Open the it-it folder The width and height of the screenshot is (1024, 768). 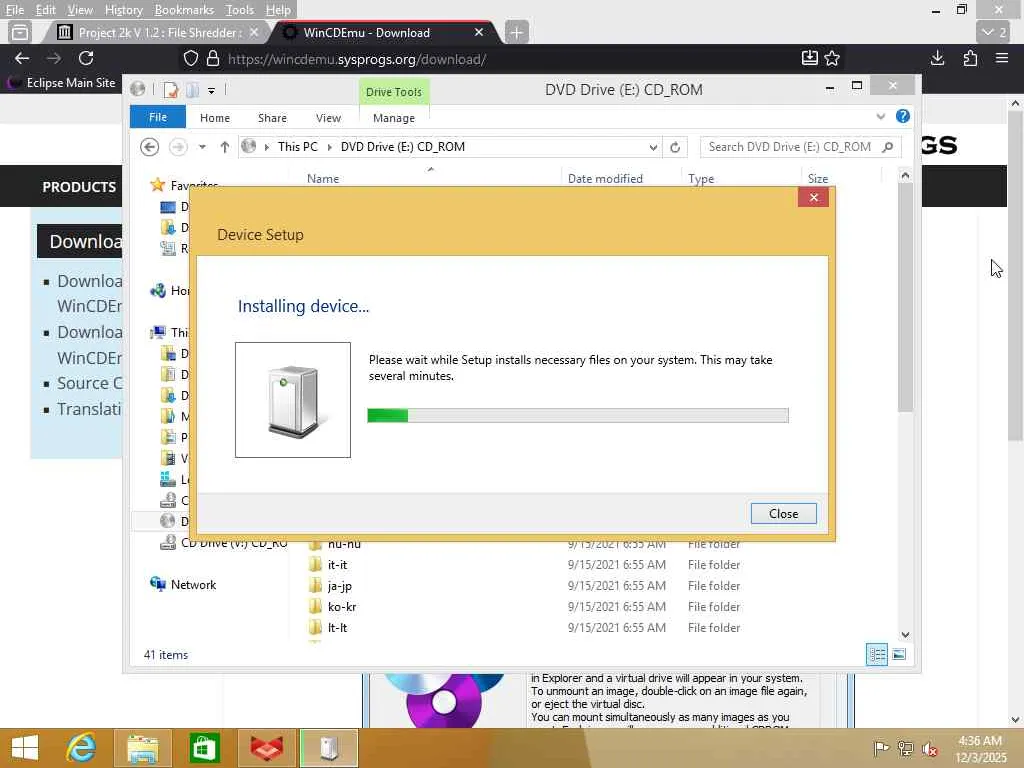click(x=337, y=565)
